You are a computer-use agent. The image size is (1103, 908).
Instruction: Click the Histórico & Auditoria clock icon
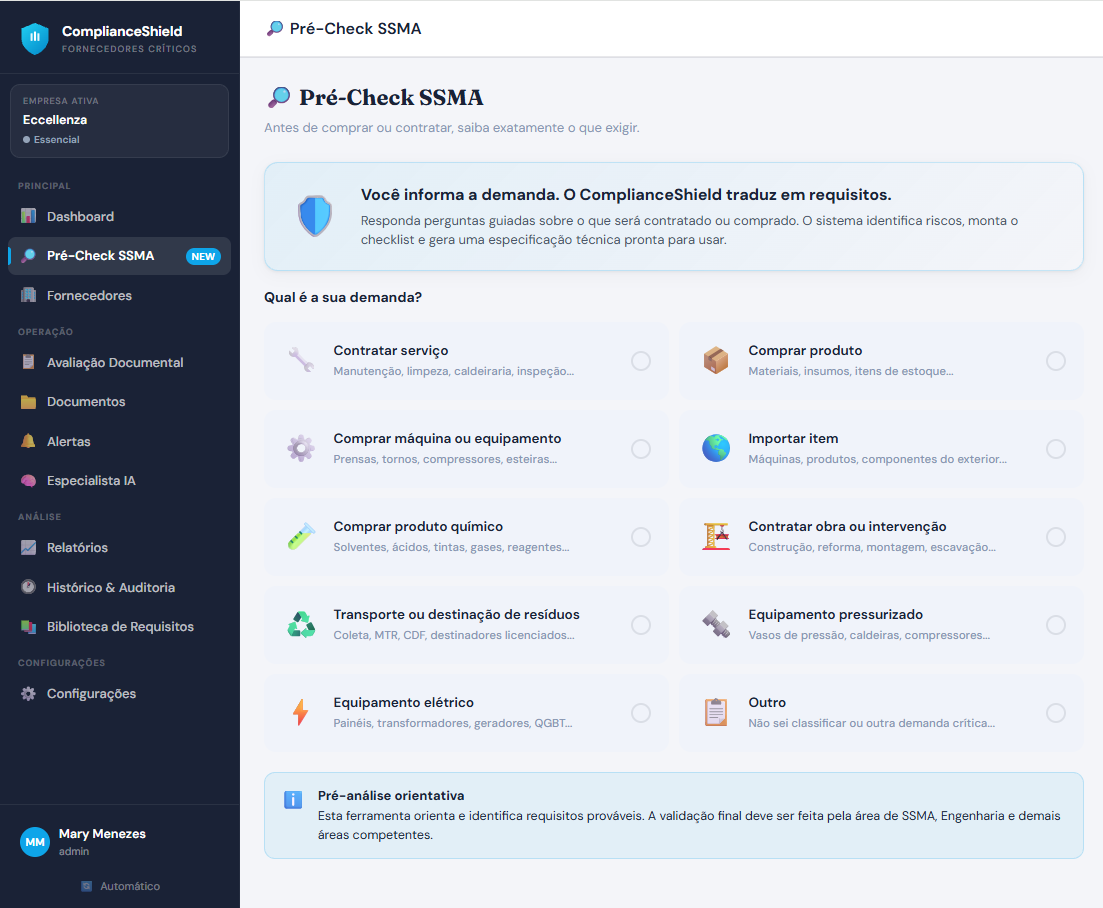click(x=28, y=587)
